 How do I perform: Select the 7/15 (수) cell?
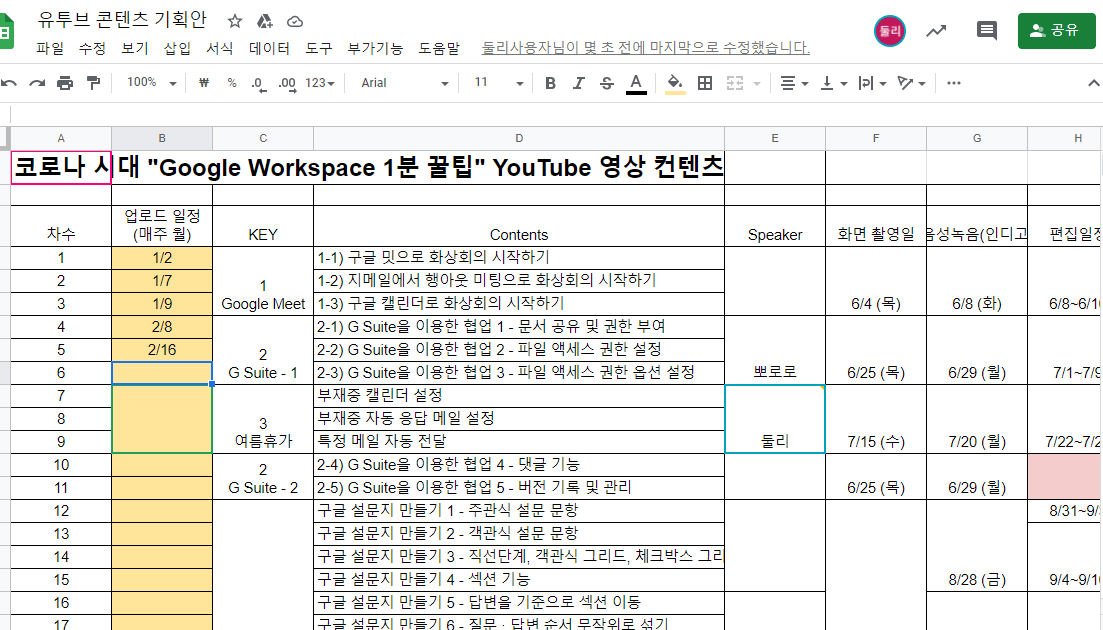click(876, 419)
